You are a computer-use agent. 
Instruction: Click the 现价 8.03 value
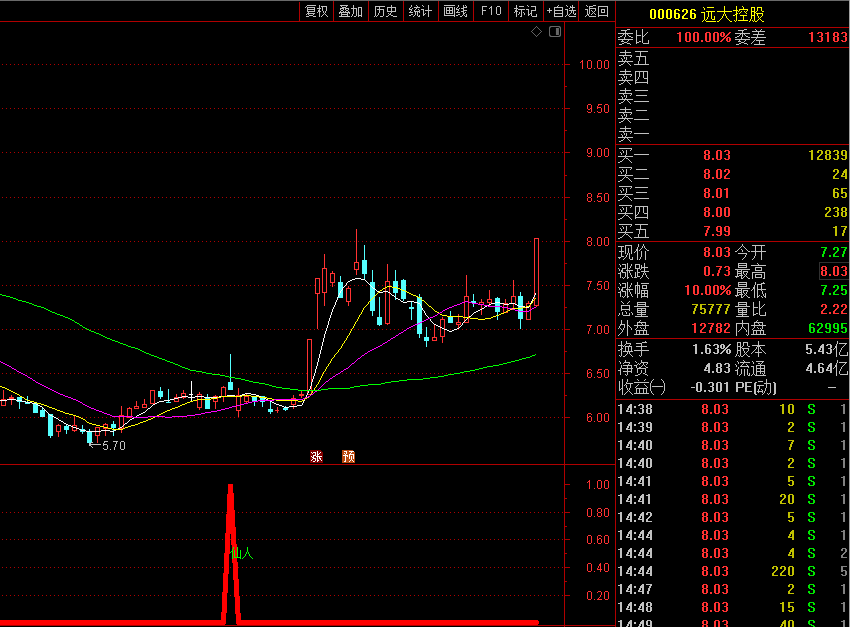tap(717, 253)
